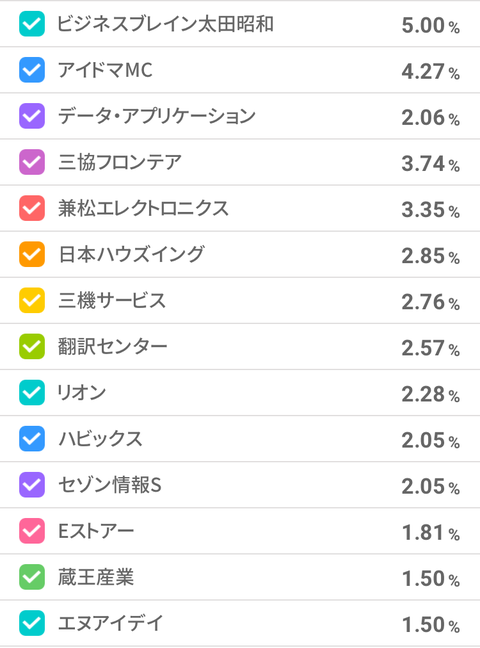
Task: Click the 4.27% value for アイドマMC
Action: tap(430, 71)
